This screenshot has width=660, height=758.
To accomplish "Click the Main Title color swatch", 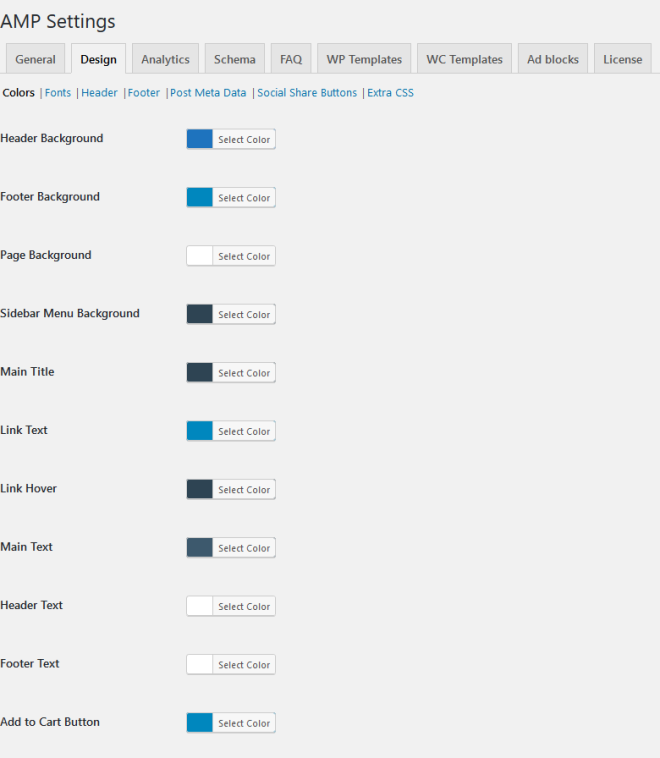I will [x=200, y=372].
